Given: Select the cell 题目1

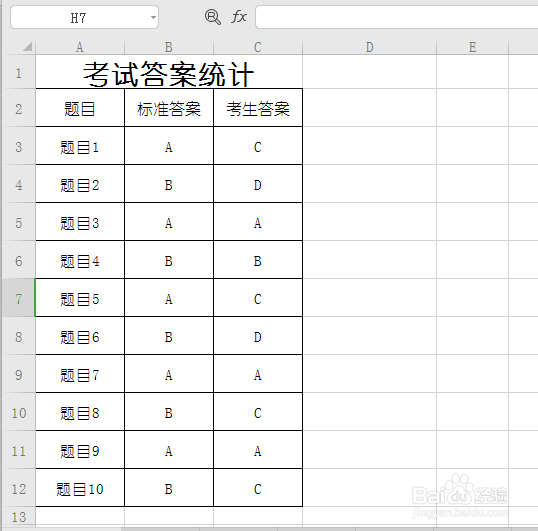Looking at the screenshot, I should pos(80,147).
